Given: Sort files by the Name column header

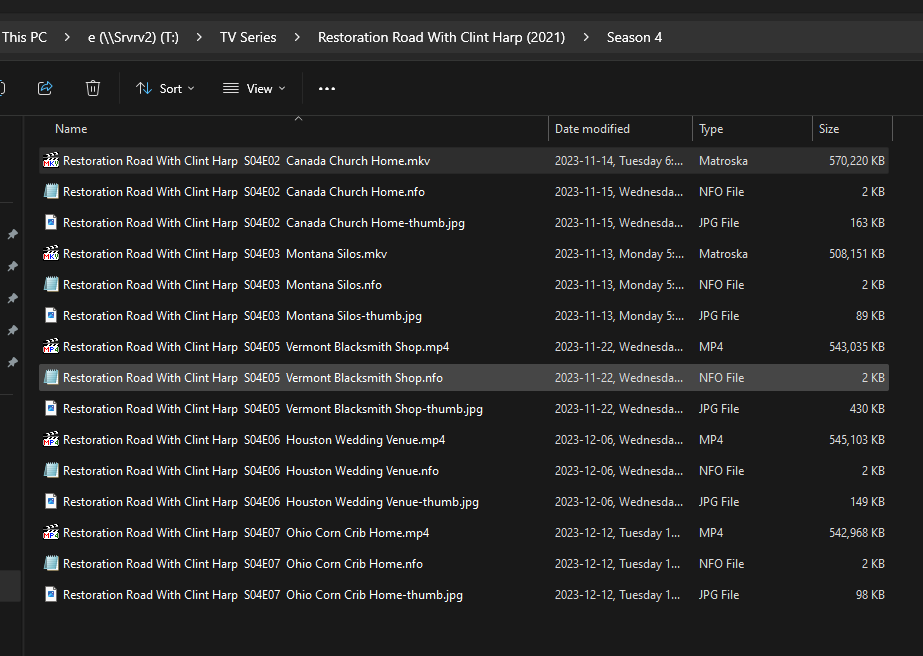Looking at the screenshot, I should tap(71, 129).
